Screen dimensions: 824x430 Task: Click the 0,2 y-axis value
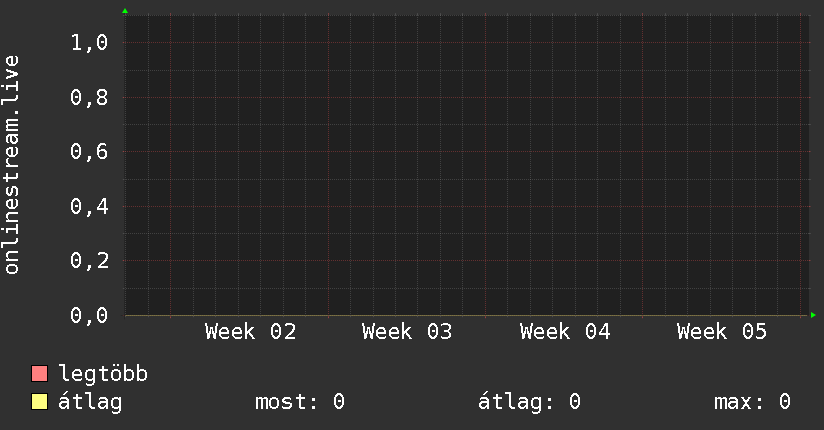(x=89, y=261)
